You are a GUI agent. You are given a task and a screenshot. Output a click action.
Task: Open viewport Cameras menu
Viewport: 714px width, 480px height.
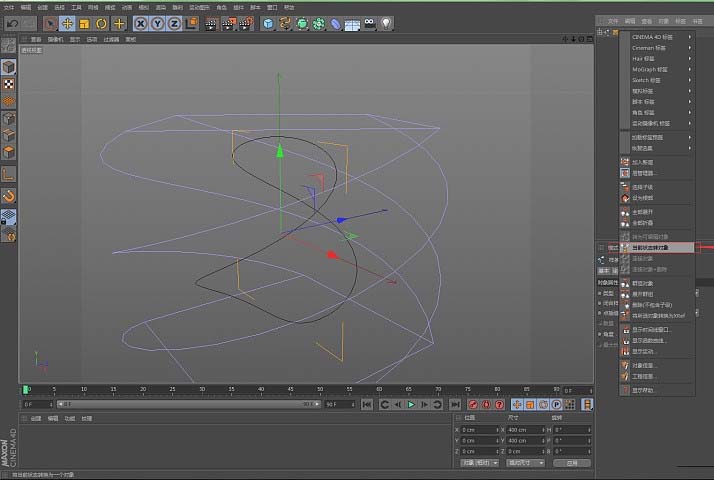(55, 40)
